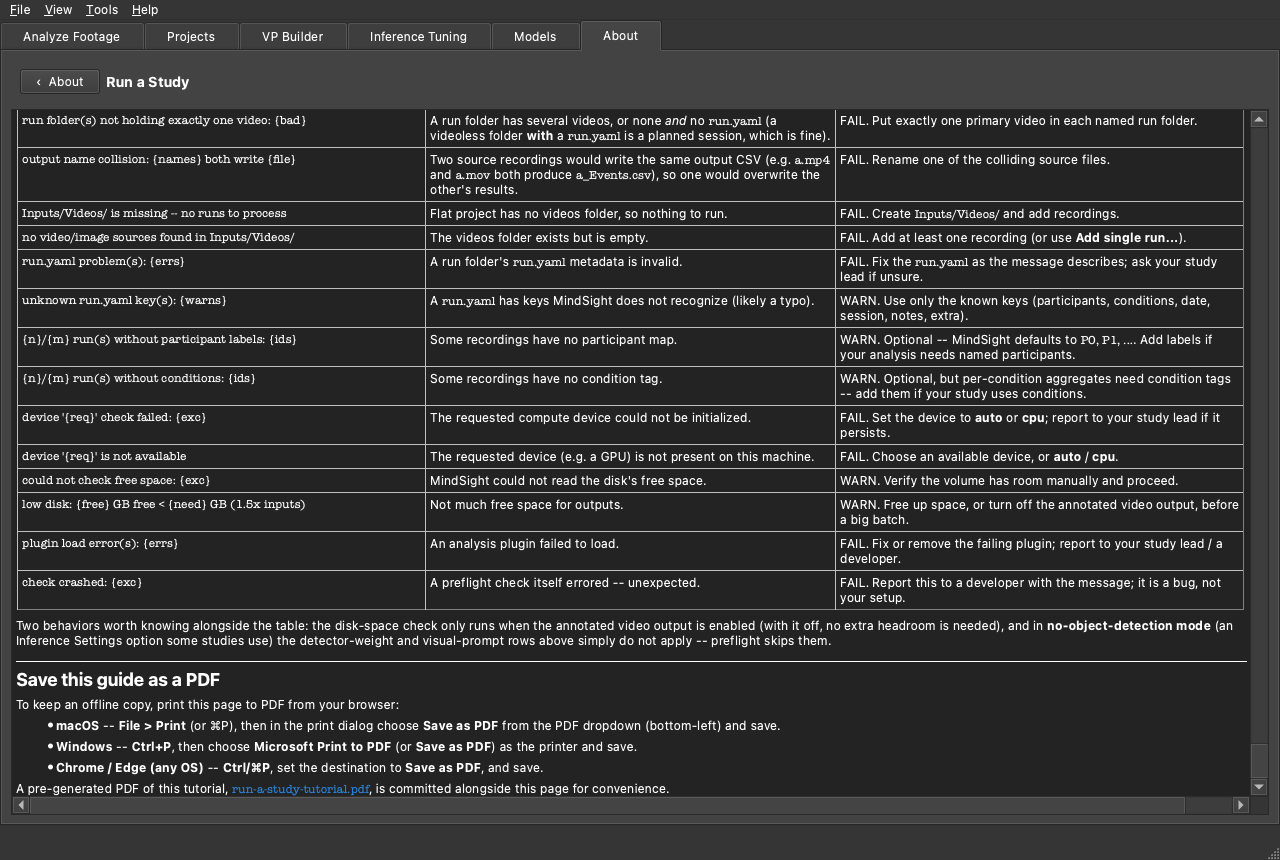Select 'no video/image sources found' cell

(221, 238)
